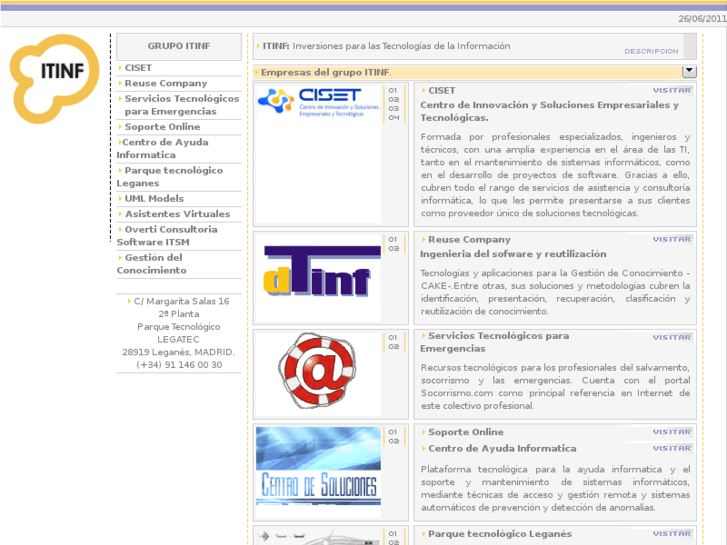The height and width of the screenshot is (545, 727).
Task: Select image 02 of the emergencies card
Action: click(393, 346)
